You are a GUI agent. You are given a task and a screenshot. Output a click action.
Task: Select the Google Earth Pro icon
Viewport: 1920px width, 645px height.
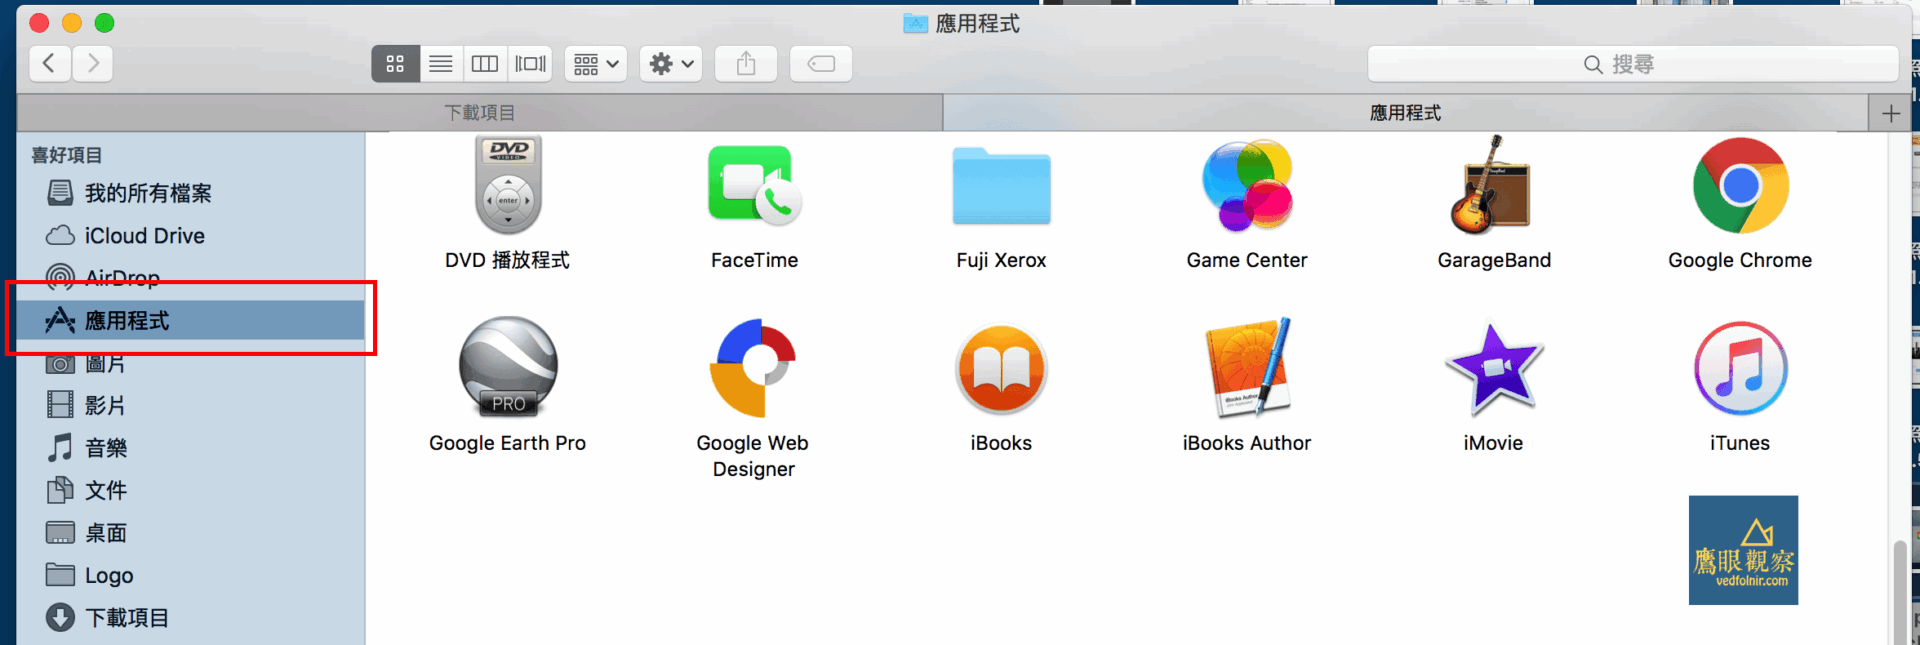(x=508, y=367)
